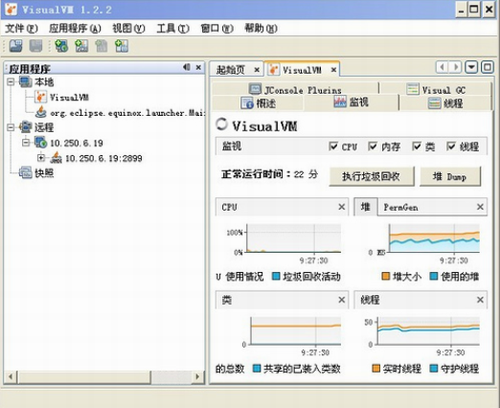This screenshot has height=408, width=500.
Task: Click the blue 守护线程 legend swatch
Action: point(434,368)
